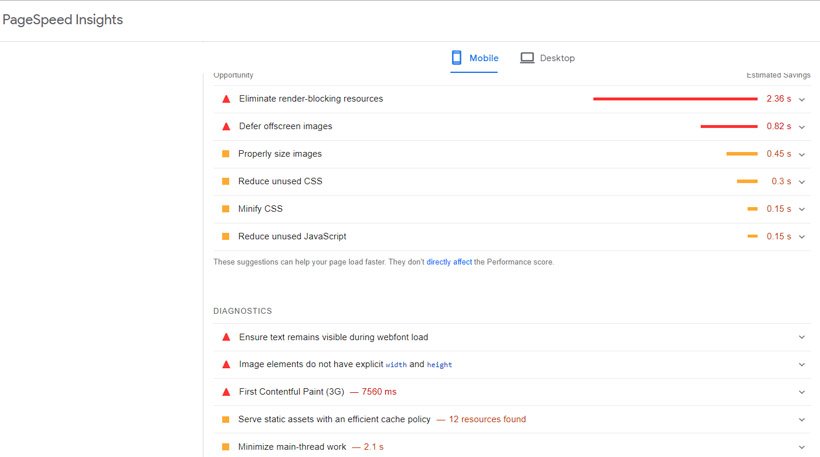Click the '0.3 s' estimated savings value

[781, 181]
